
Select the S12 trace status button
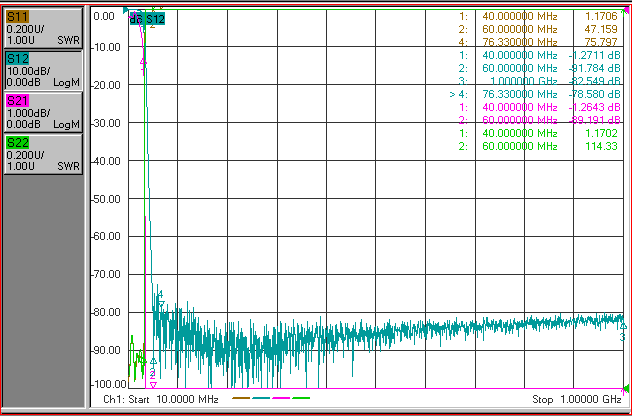(x=44, y=70)
